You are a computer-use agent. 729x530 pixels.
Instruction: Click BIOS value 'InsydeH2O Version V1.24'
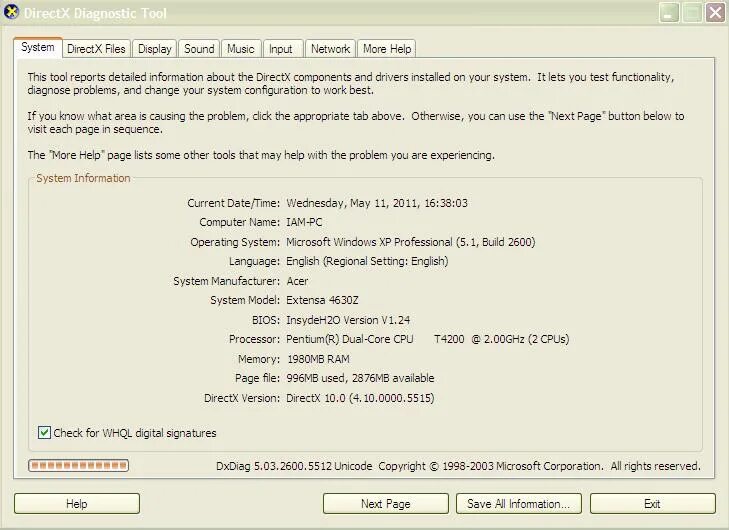pyautogui.click(x=348, y=320)
